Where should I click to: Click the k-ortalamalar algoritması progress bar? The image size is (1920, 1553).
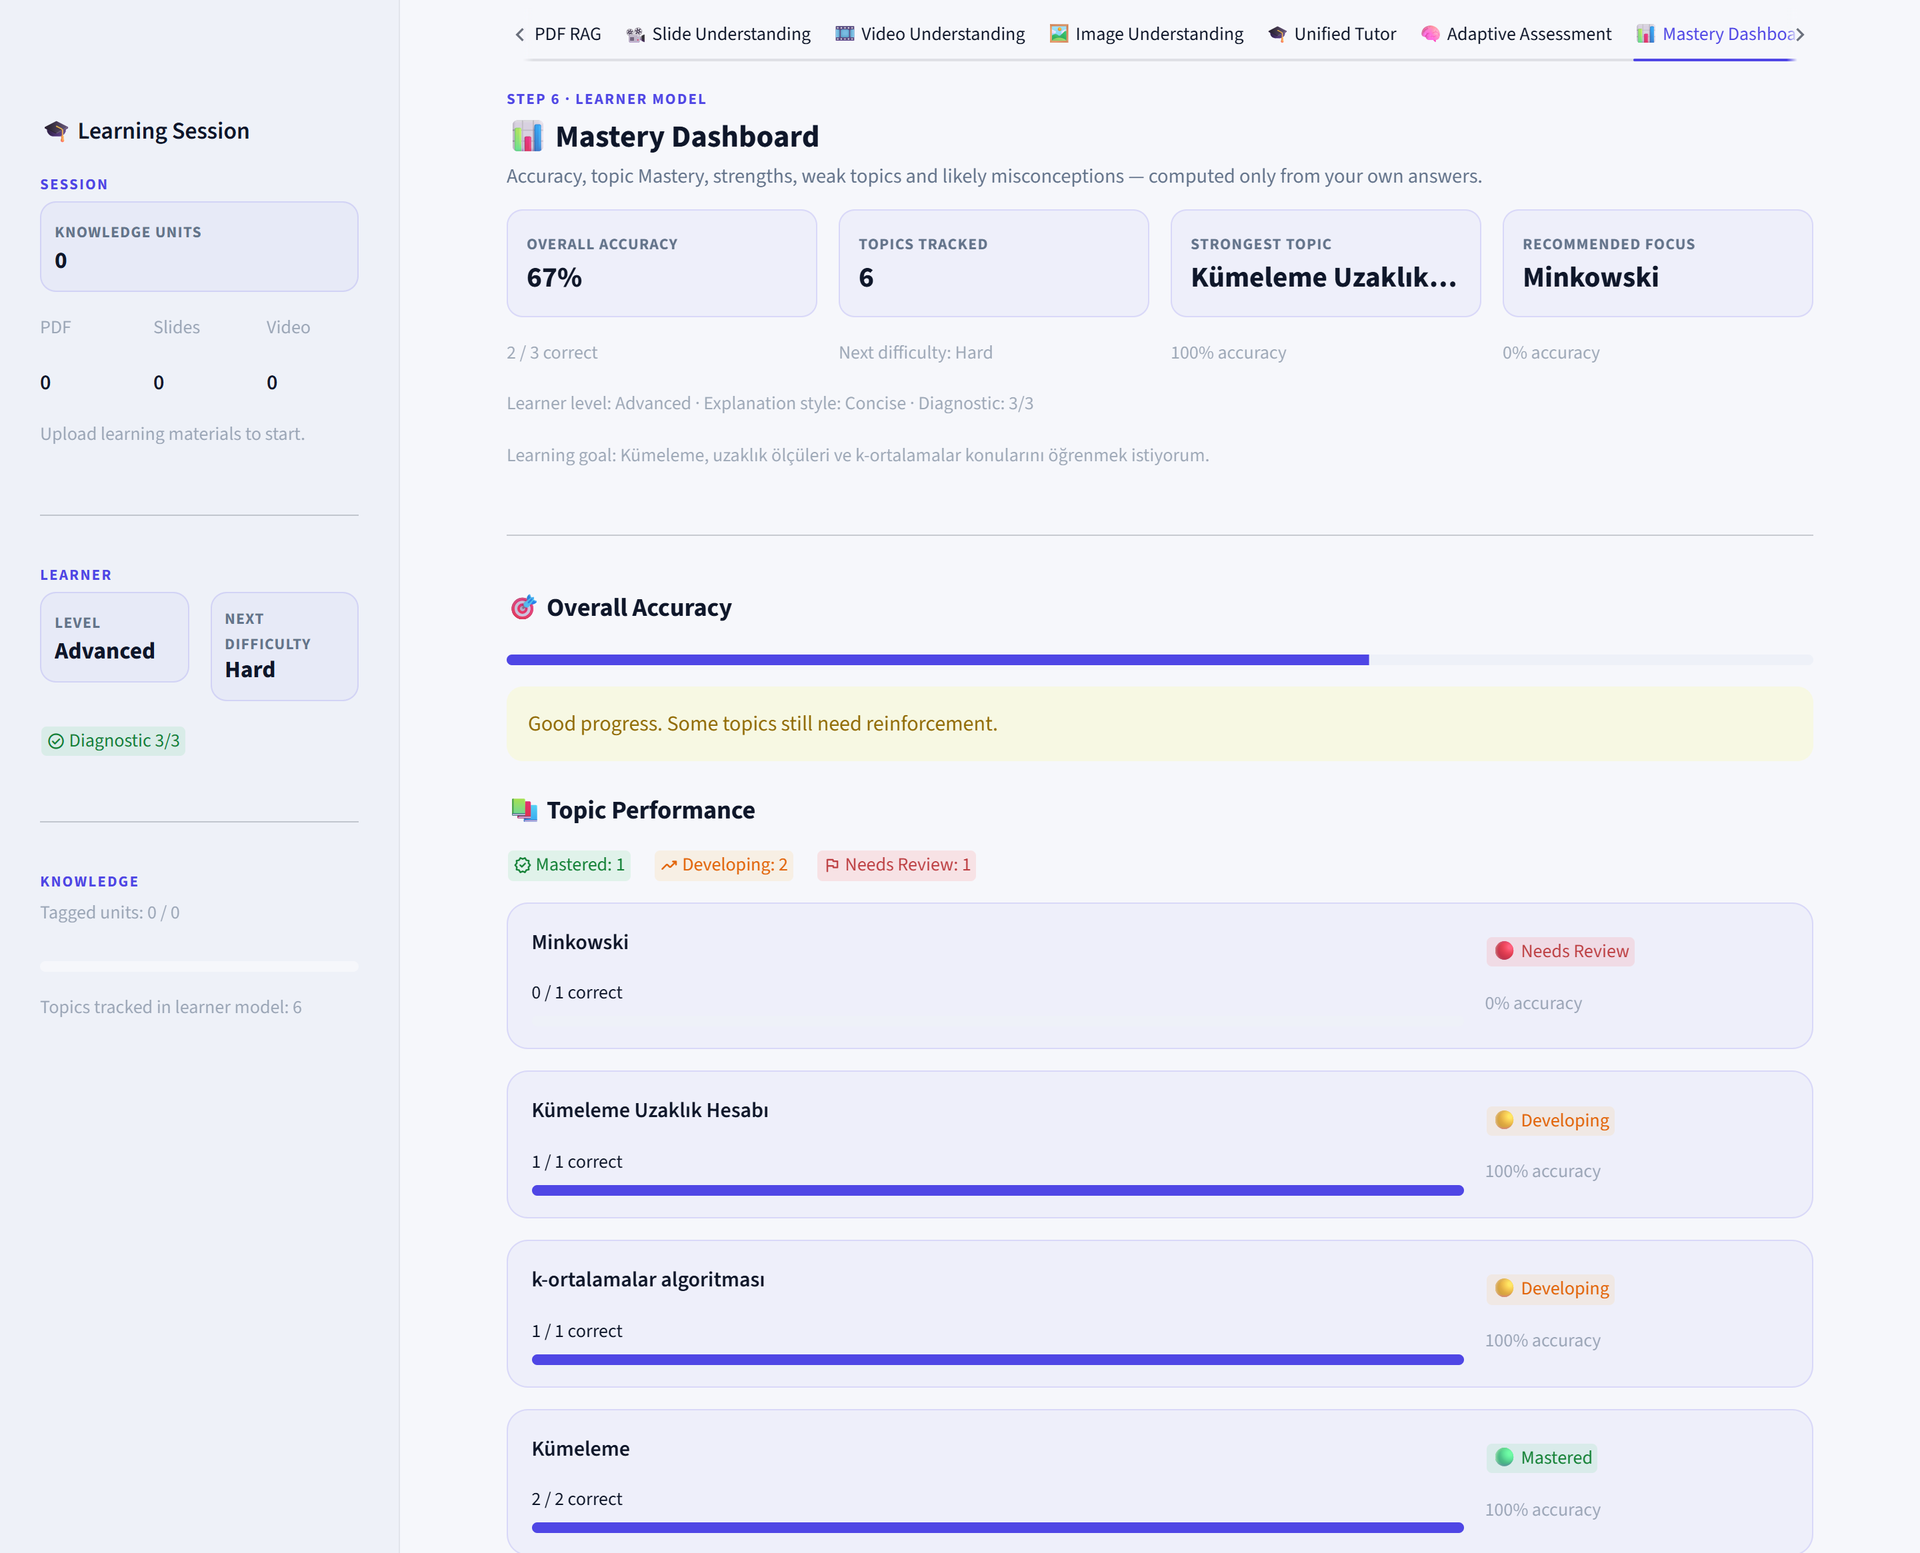pos(998,1360)
